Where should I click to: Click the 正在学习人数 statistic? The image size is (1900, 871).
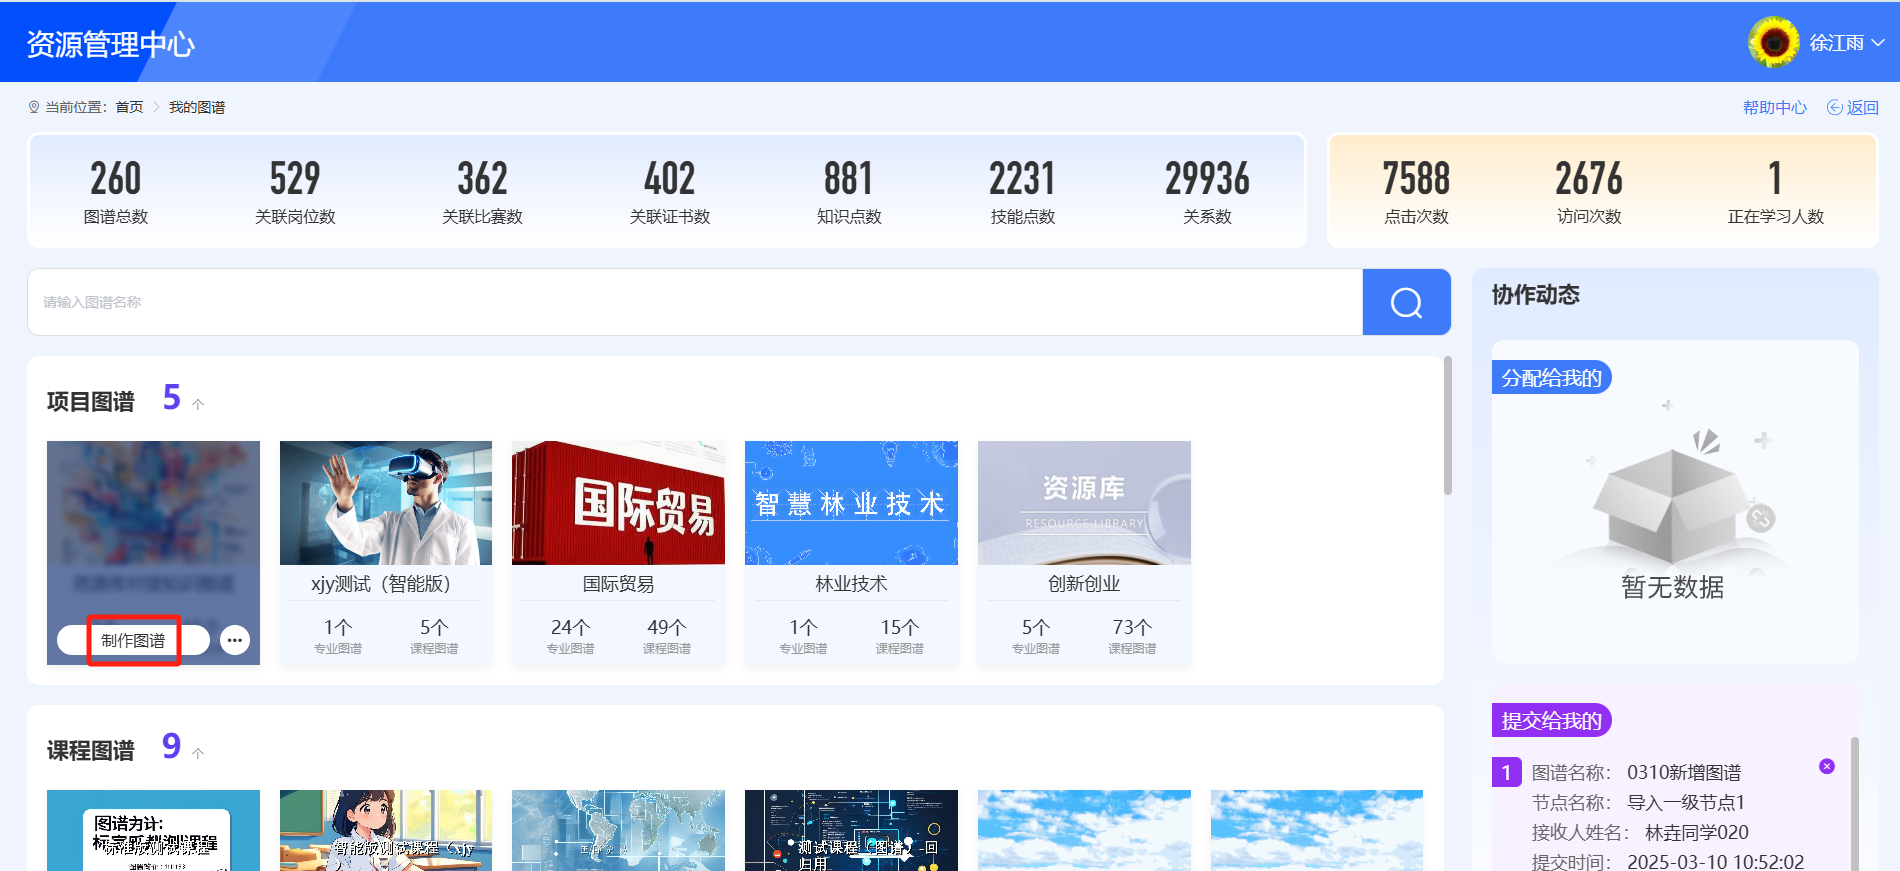pyautogui.click(x=1776, y=191)
